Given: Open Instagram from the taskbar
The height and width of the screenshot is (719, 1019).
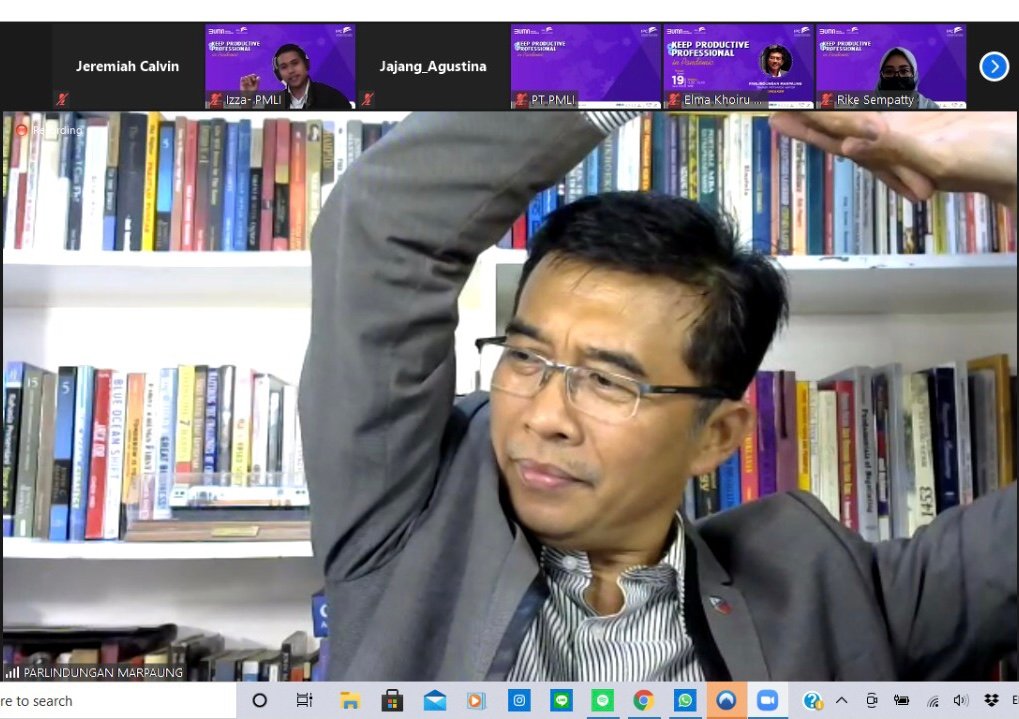Looking at the screenshot, I should click(x=519, y=701).
